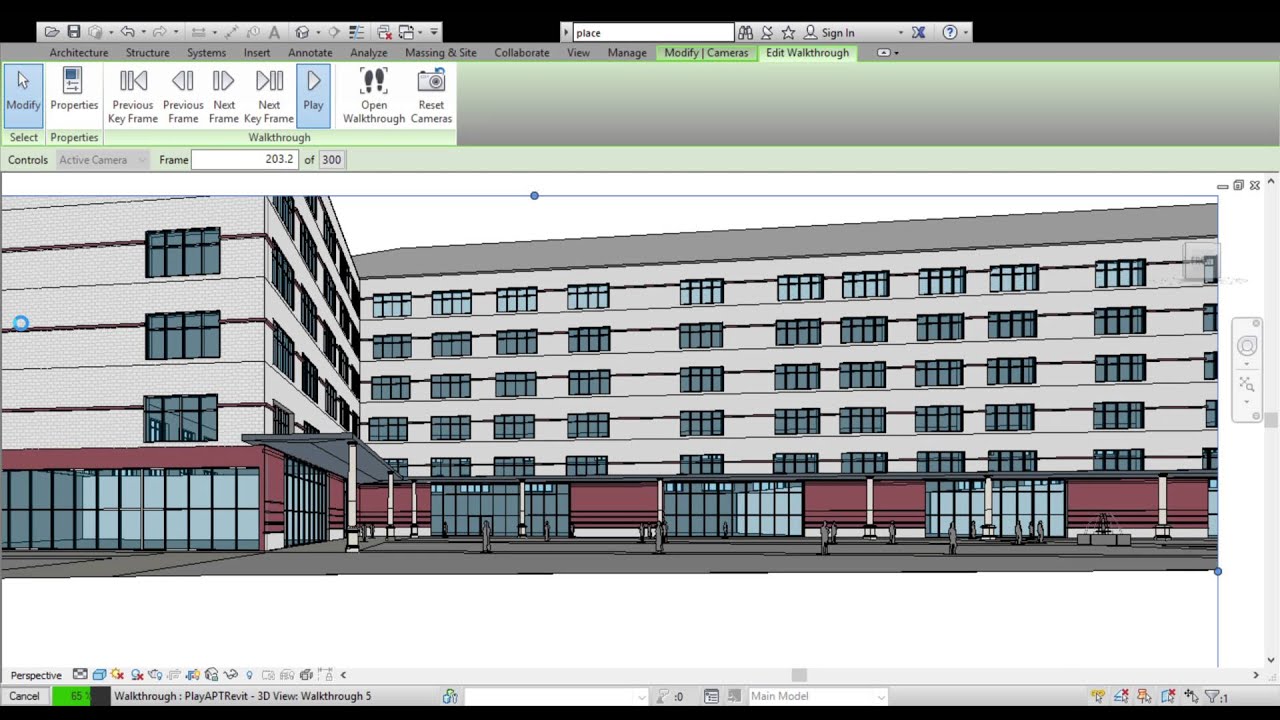Viewport: 1280px width, 720px height.
Task: Open Main Model design options dropdown
Action: coord(818,696)
